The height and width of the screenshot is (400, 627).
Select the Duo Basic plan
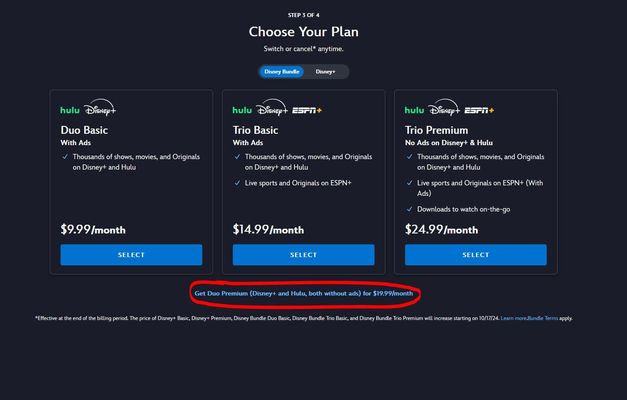pyautogui.click(x=131, y=255)
